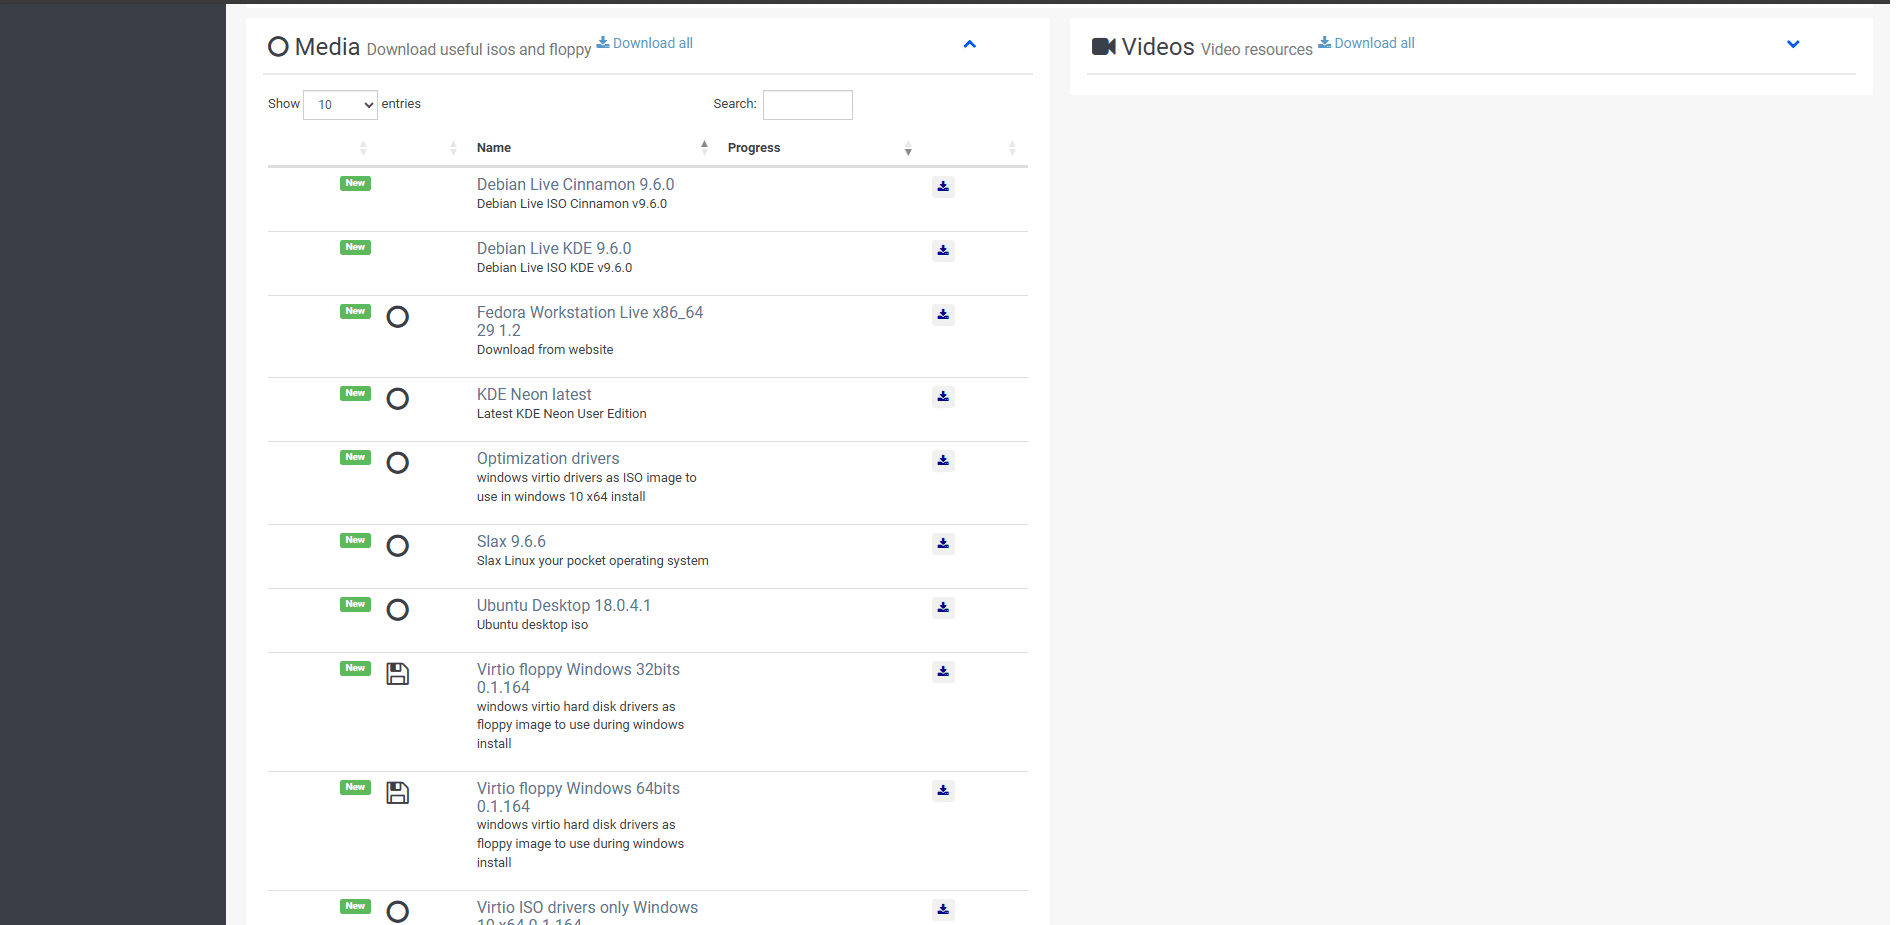The width and height of the screenshot is (1896, 925).
Task: Click download icon for Debian Live KDE 9.6.0
Action: 942,251
